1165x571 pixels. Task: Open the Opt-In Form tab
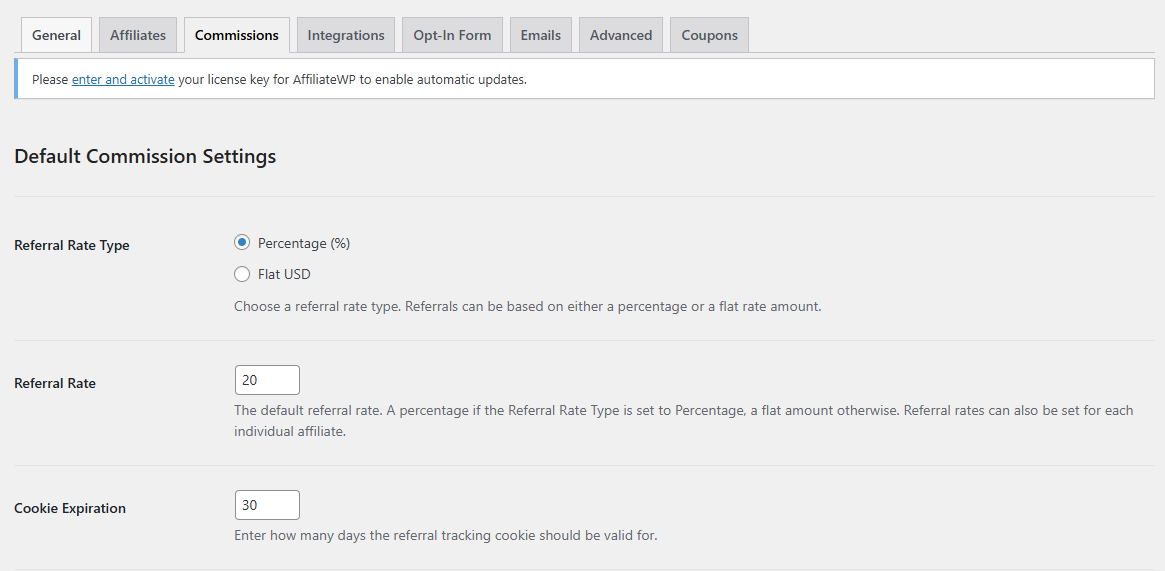[x=452, y=35]
